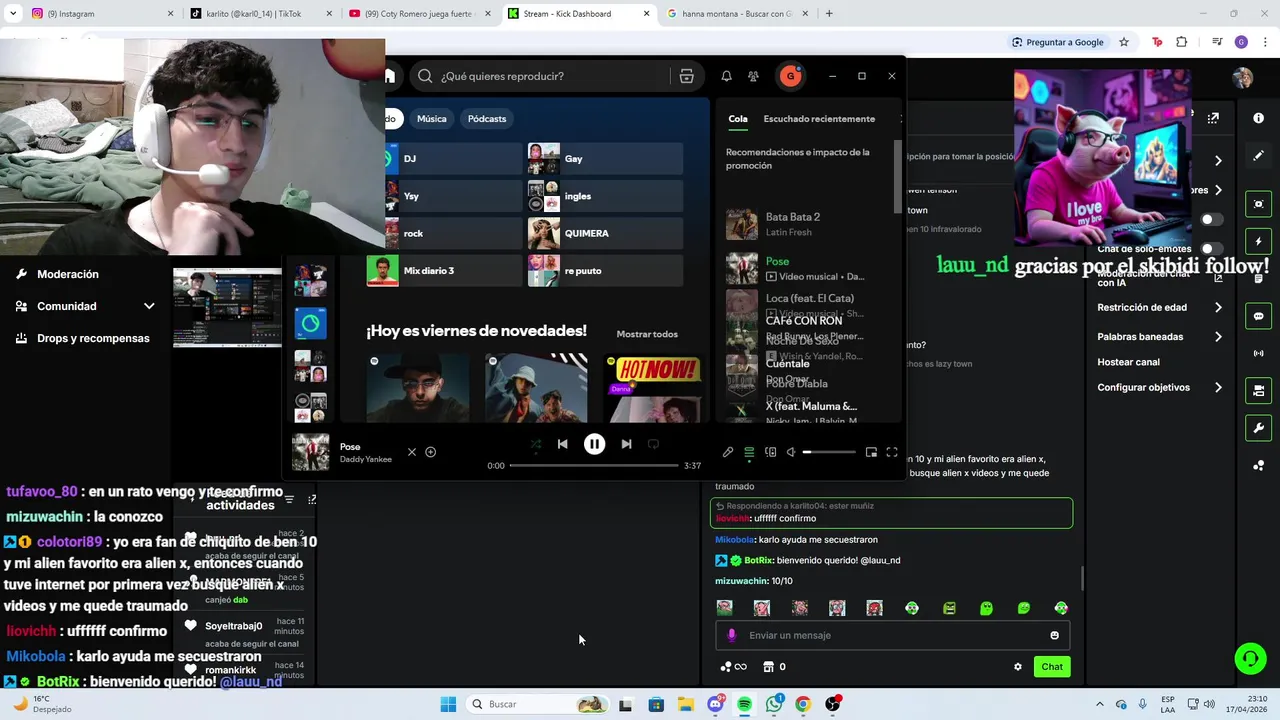Open chat settings gear icon
Image resolution: width=1280 pixels, height=720 pixels.
click(1018, 667)
